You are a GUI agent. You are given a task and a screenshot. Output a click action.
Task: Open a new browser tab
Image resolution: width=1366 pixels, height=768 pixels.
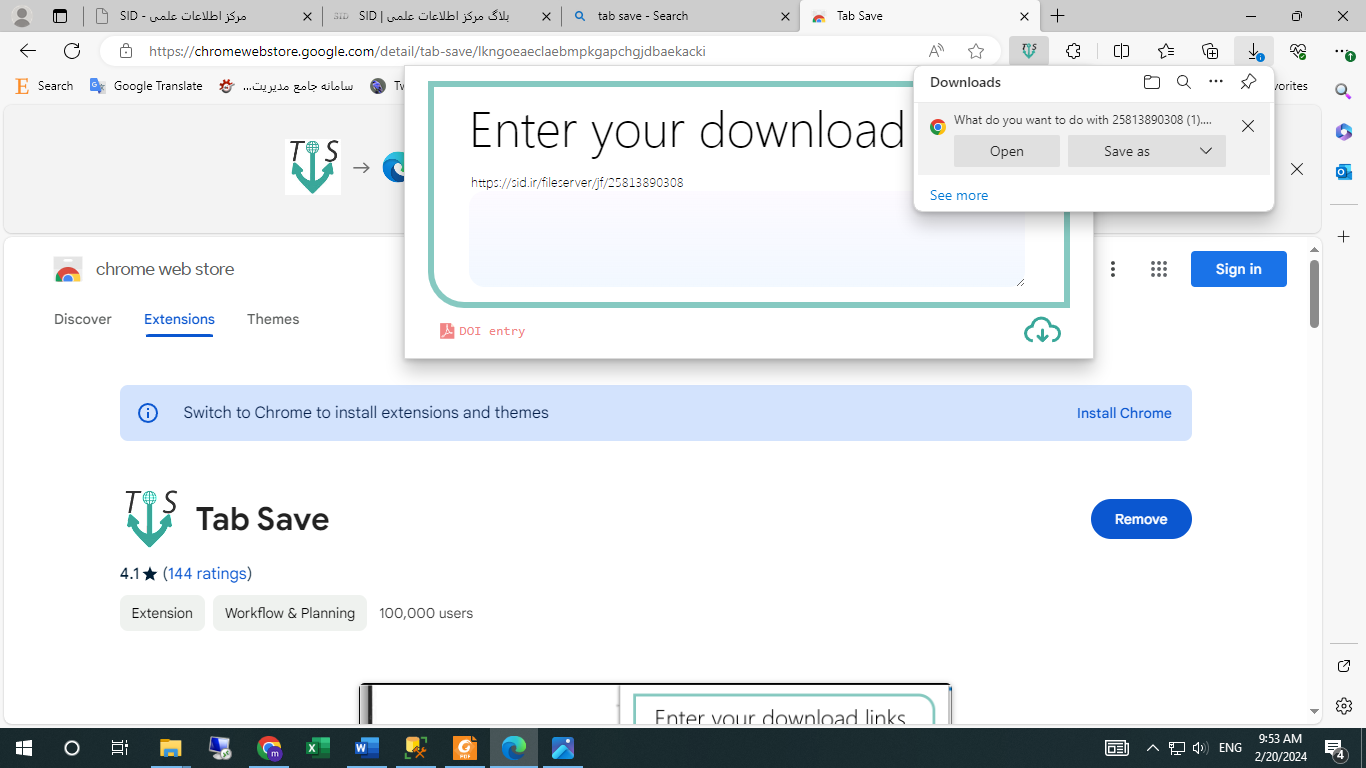coord(1057,16)
